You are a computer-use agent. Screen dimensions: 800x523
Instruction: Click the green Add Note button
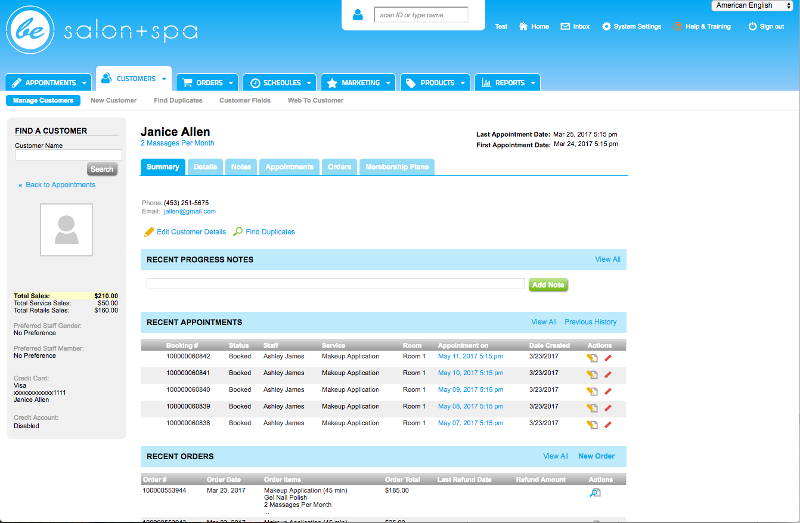click(x=548, y=285)
